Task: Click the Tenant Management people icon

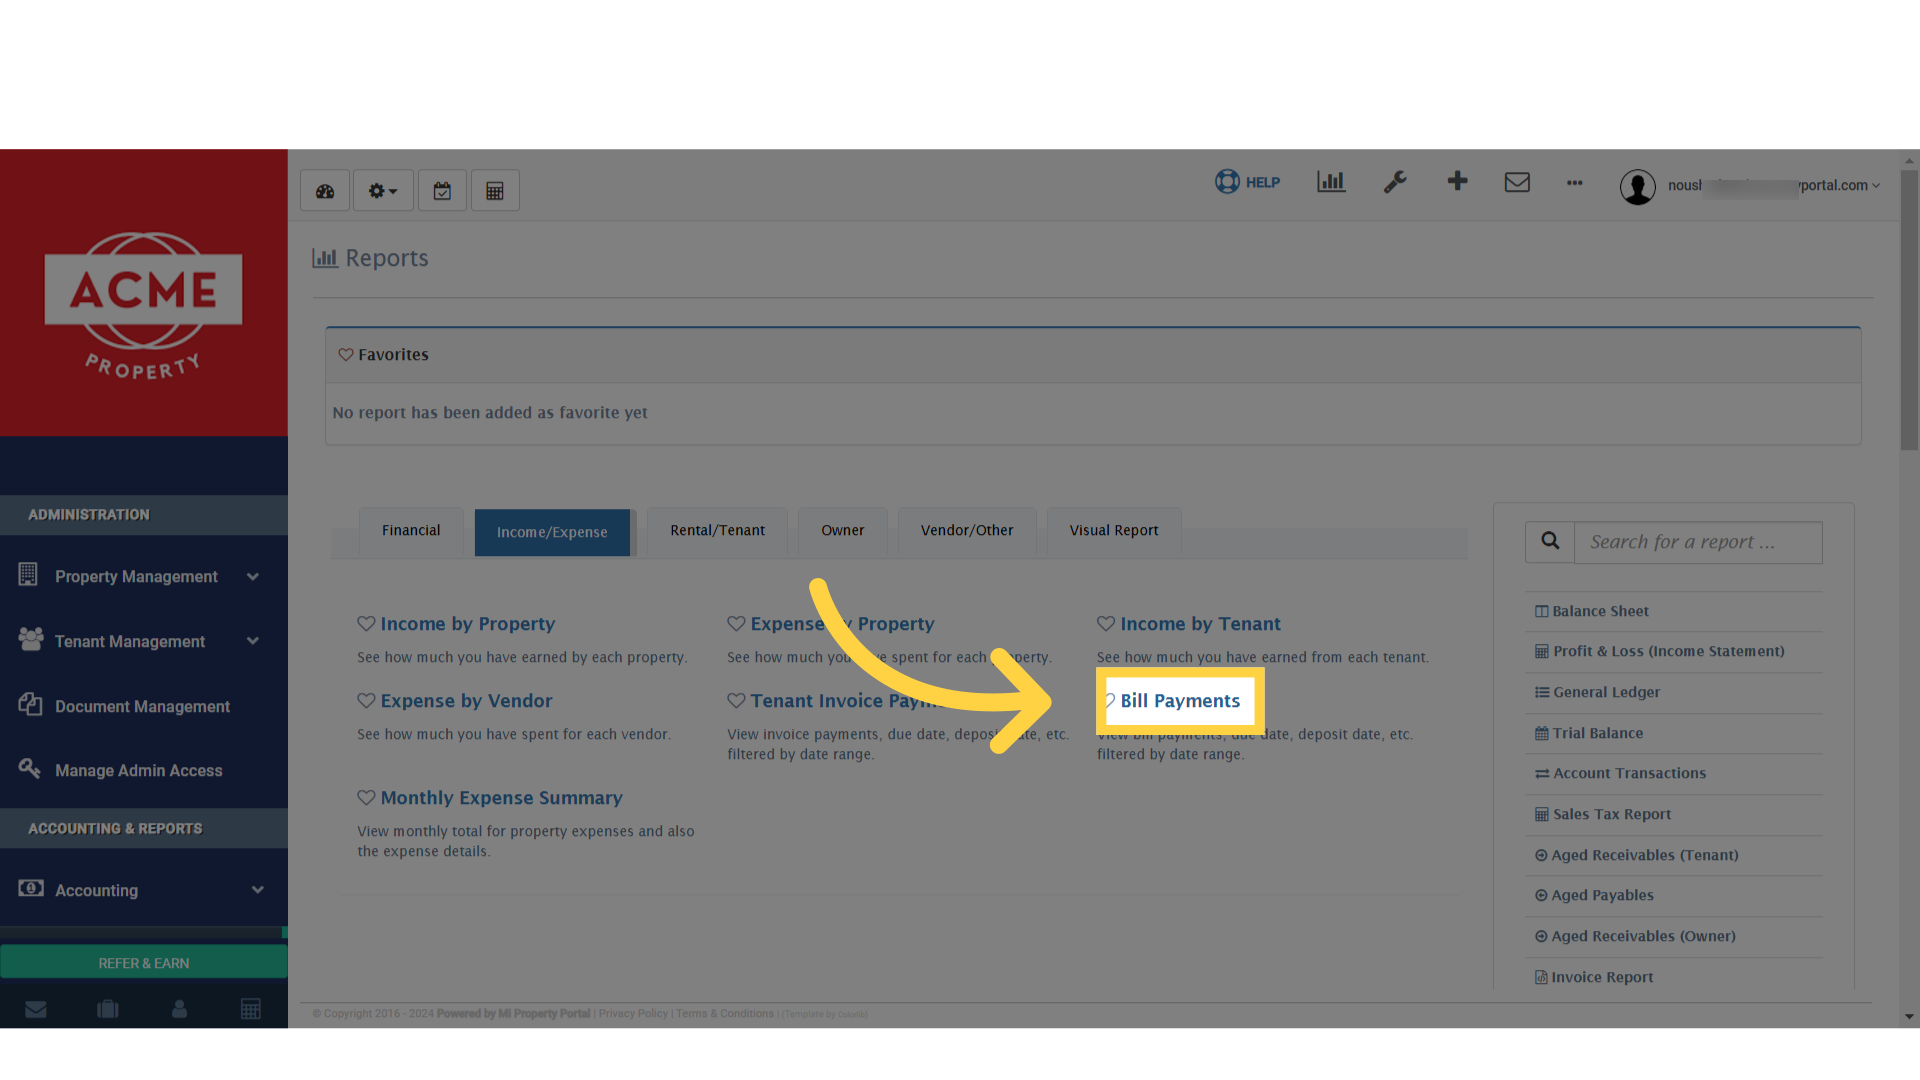Action: (31, 639)
